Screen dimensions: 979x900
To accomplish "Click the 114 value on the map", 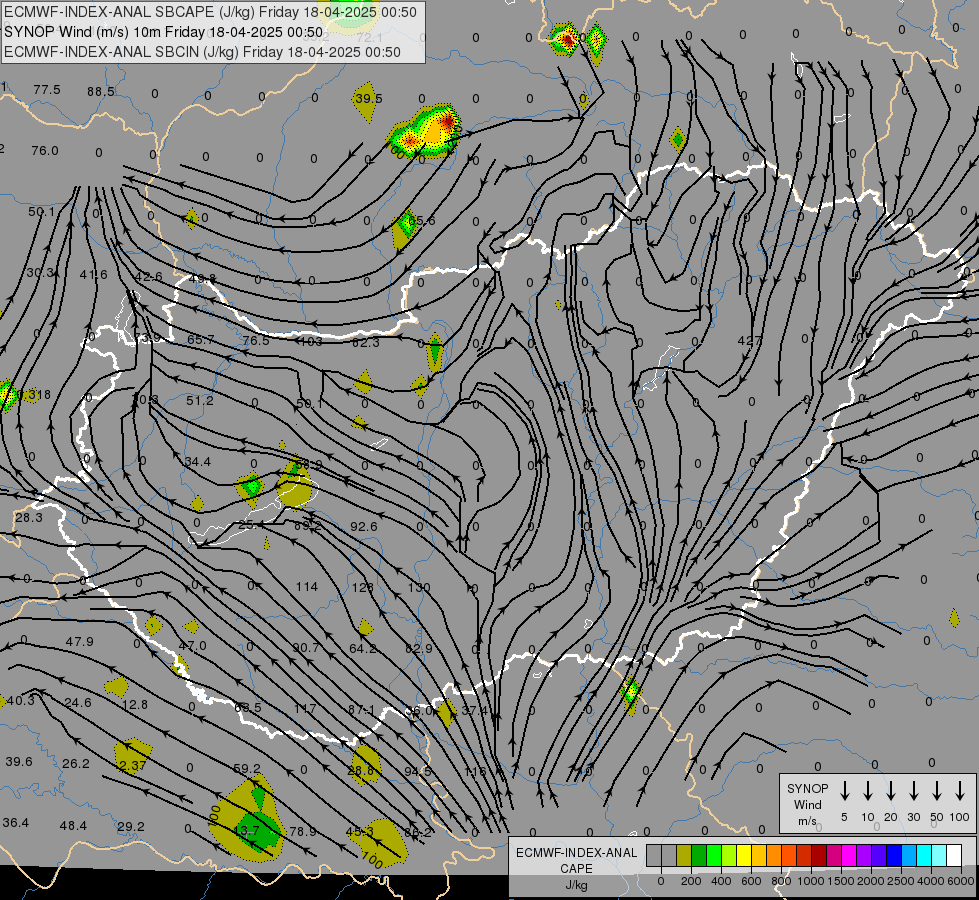I will pyautogui.click(x=307, y=586).
